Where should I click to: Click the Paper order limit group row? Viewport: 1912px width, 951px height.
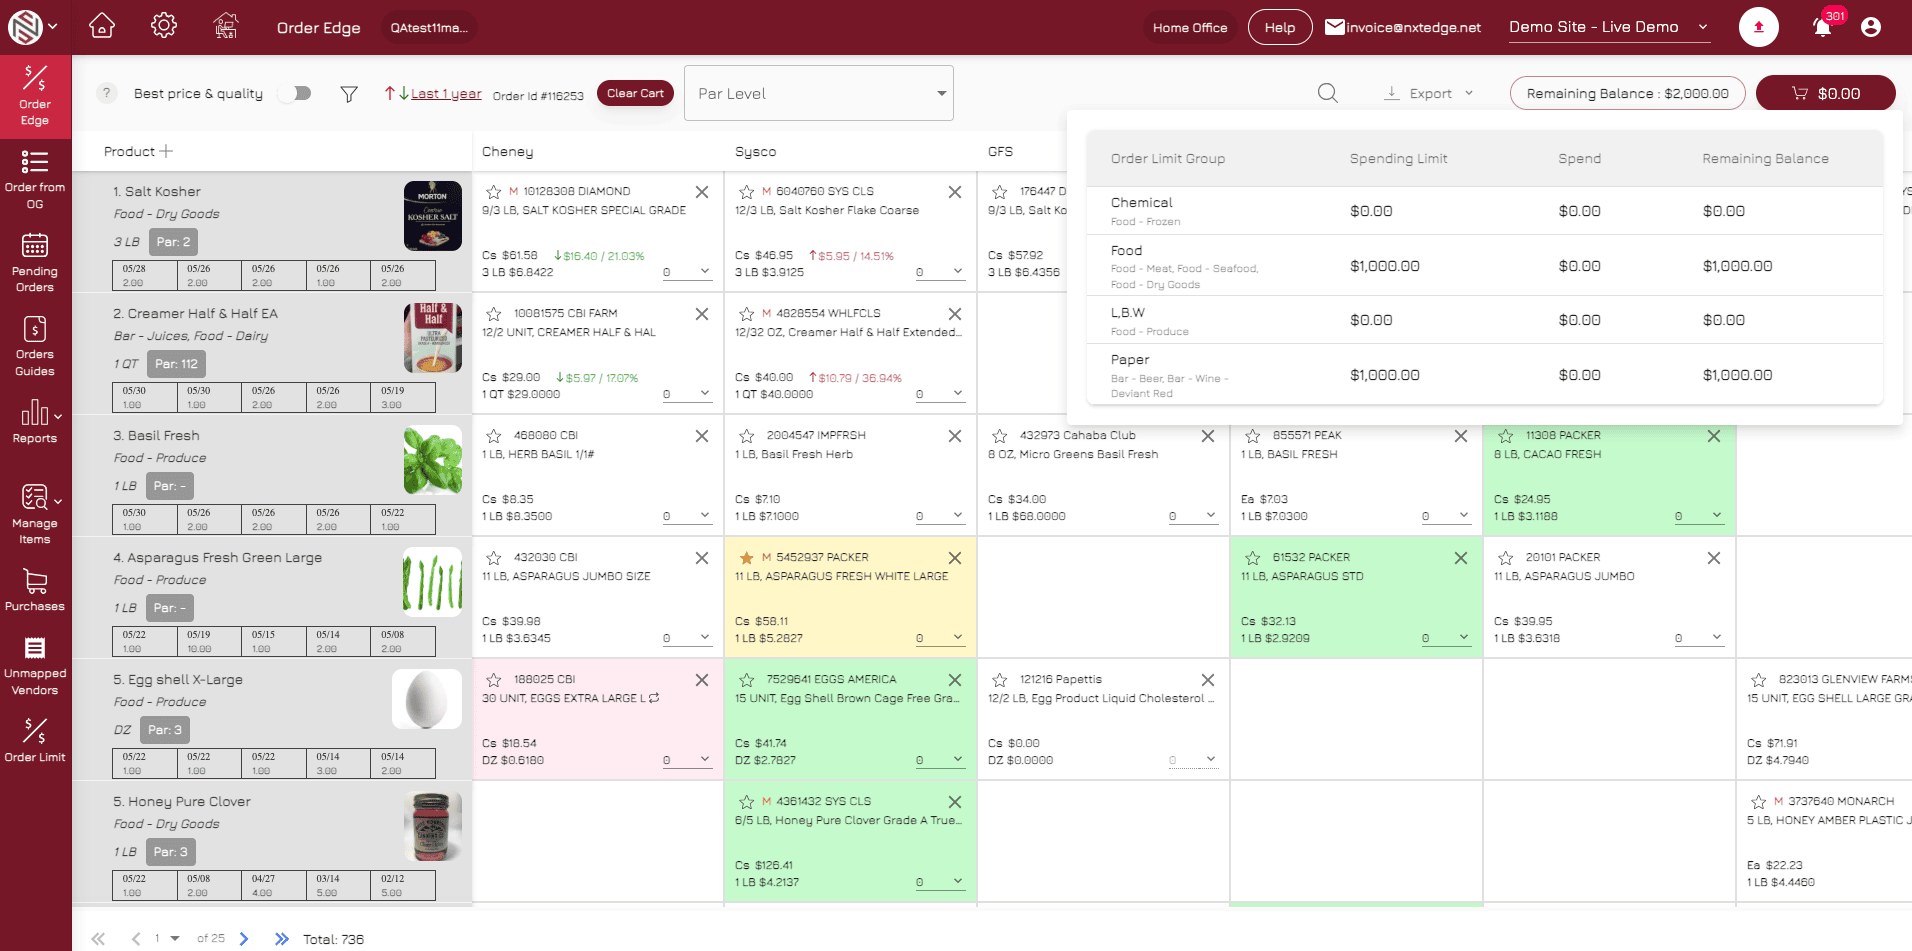point(1485,375)
